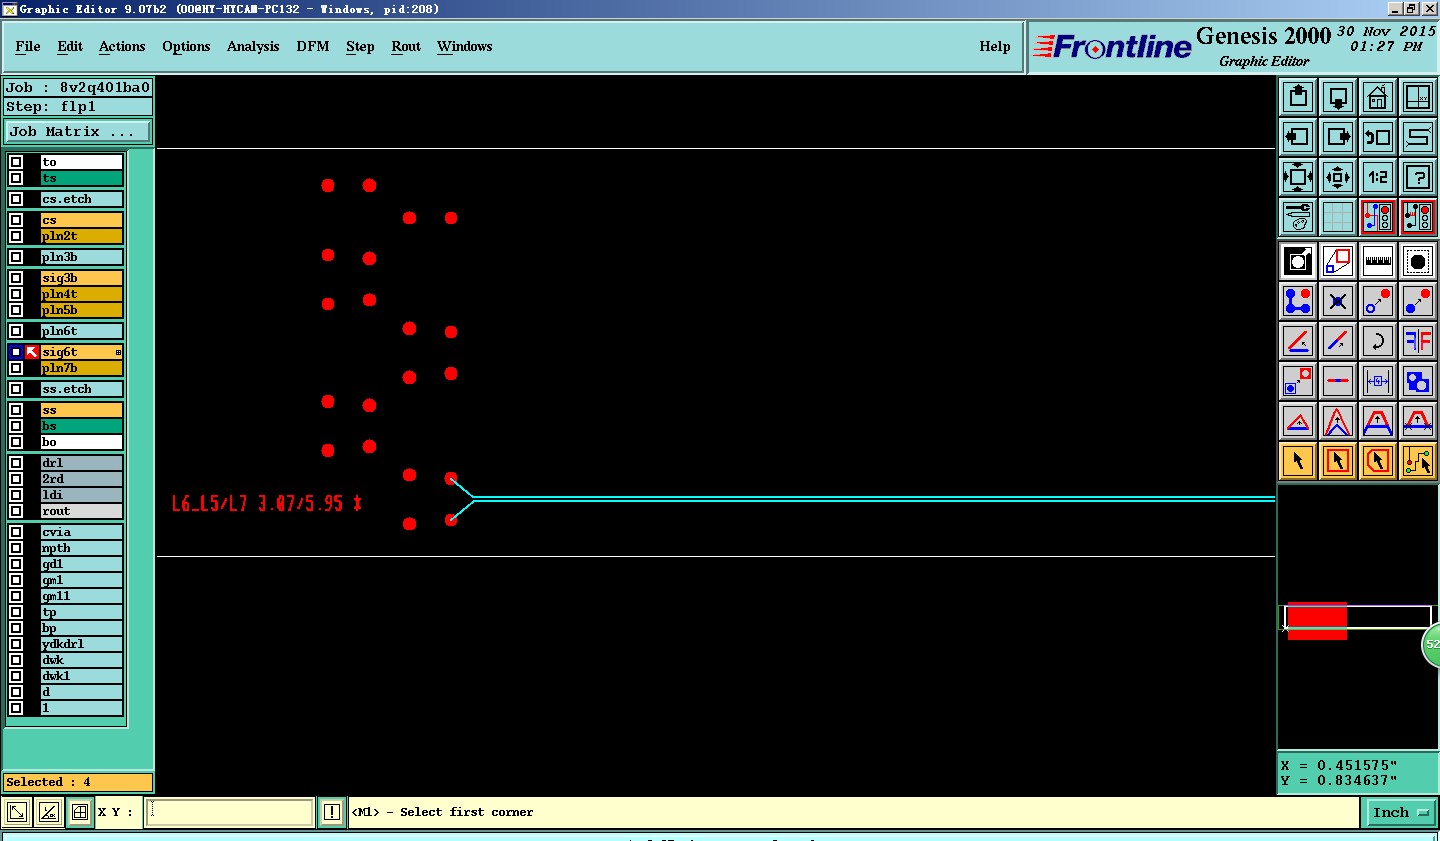Click the red affected-layer arrow on sig6t
Image resolution: width=1440 pixels, height=841 pixels.
tap(32, 352)
